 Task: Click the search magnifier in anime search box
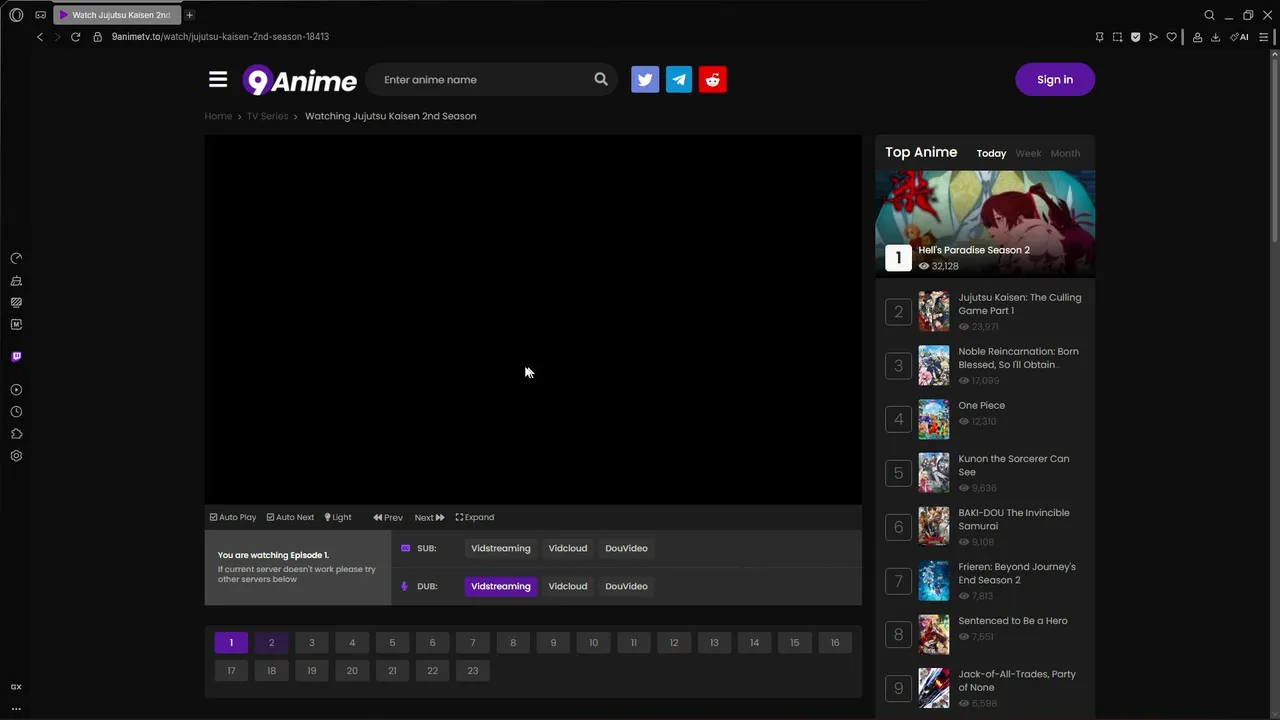[x=601, y=79]
